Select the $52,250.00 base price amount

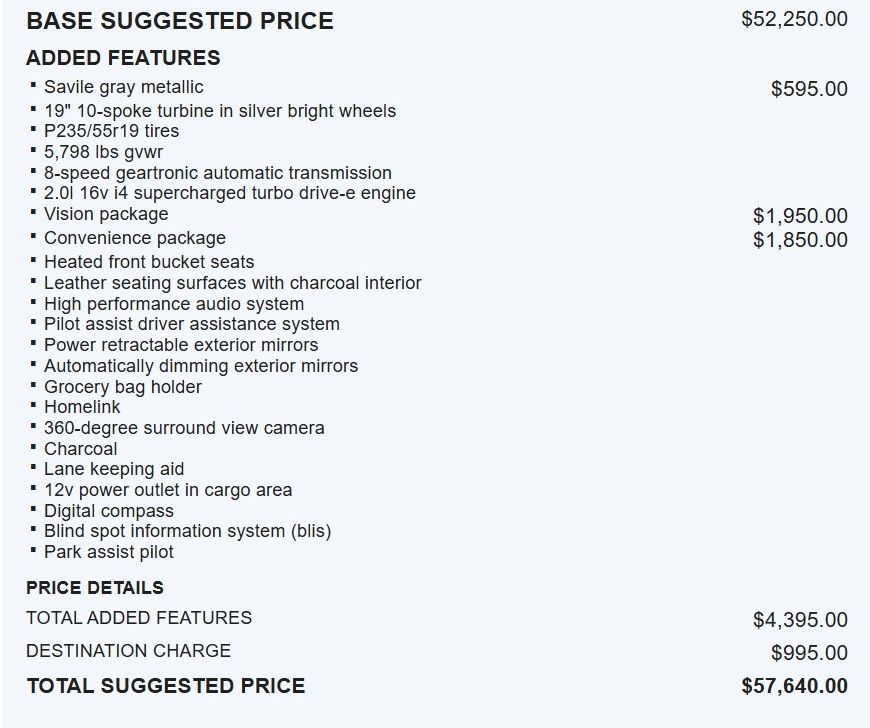tap(795, 19)
